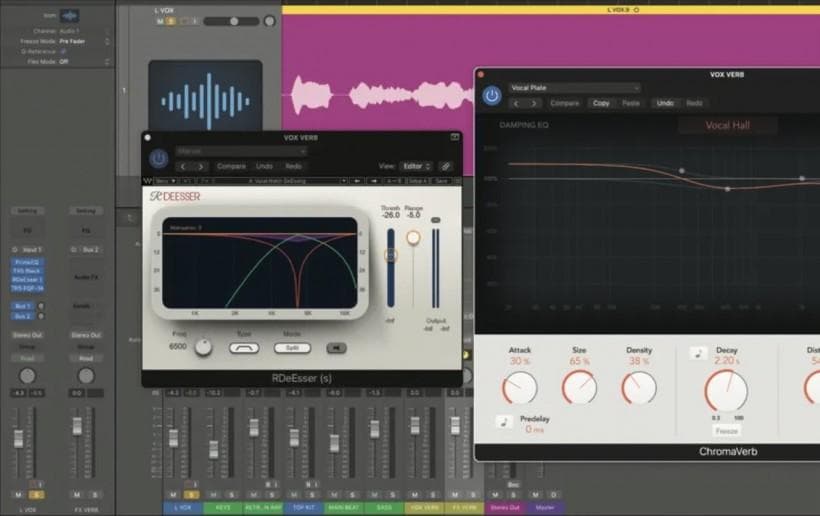Open the Vocal Plate preset dropdown
Screen dimensions: 820x516
(574, 88)
